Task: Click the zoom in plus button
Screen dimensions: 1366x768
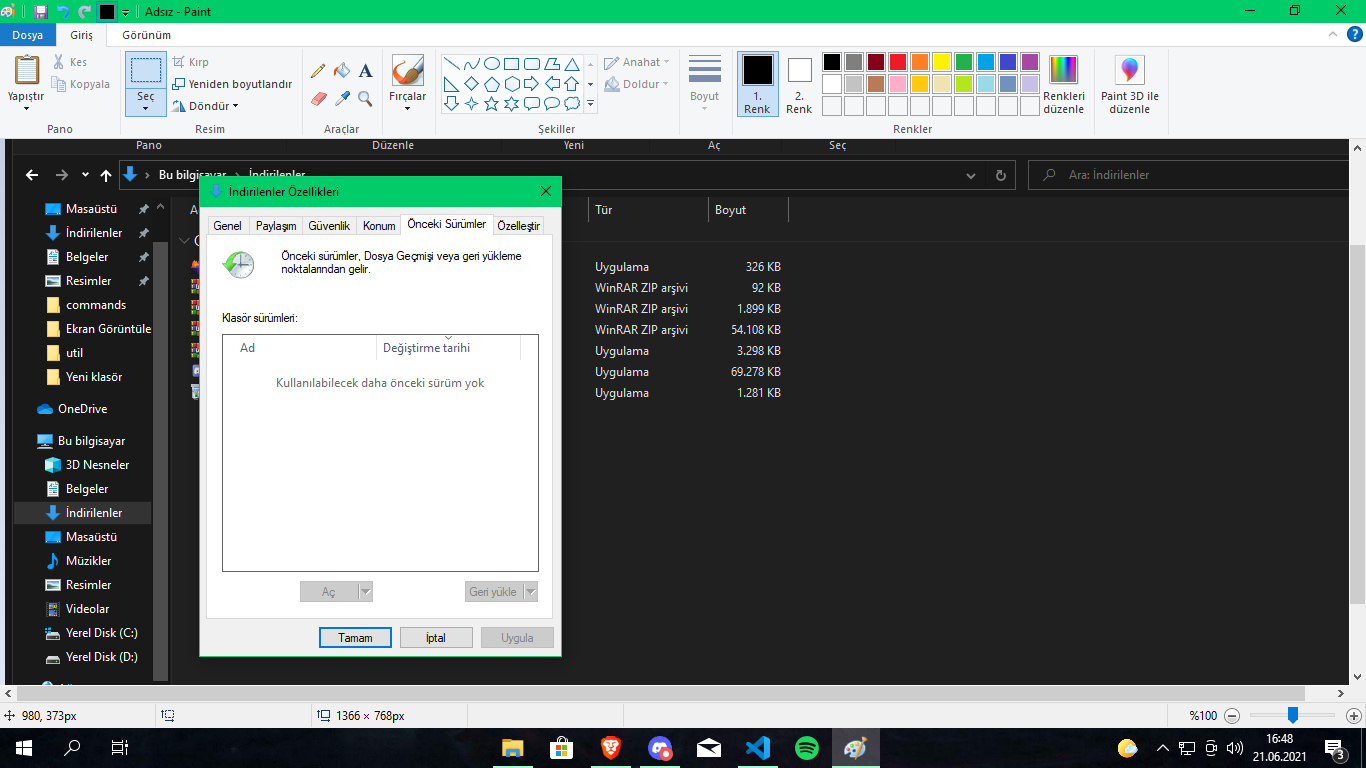Action: (x=1354, y=715)
